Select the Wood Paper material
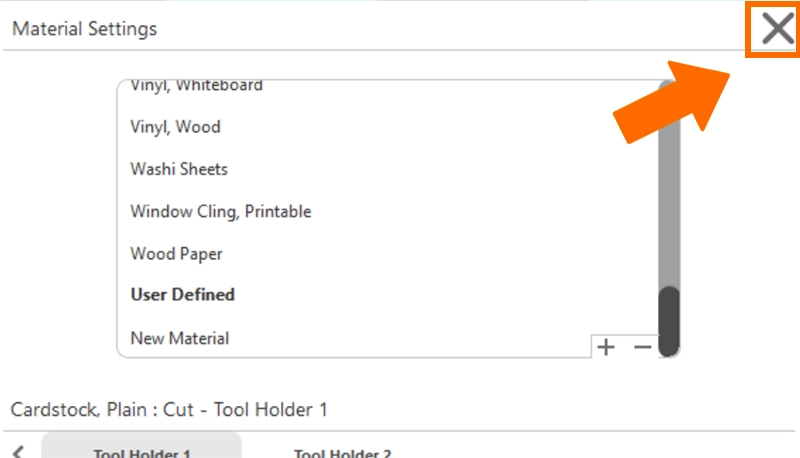 click(176, 254)
